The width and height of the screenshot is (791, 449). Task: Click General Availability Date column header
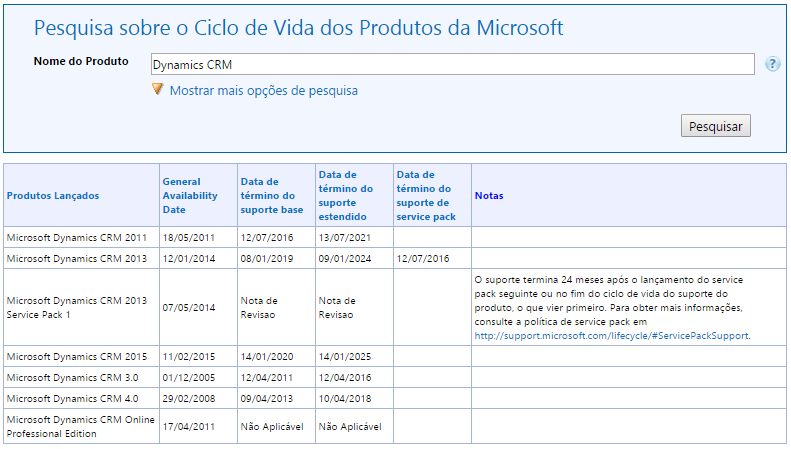190,196
